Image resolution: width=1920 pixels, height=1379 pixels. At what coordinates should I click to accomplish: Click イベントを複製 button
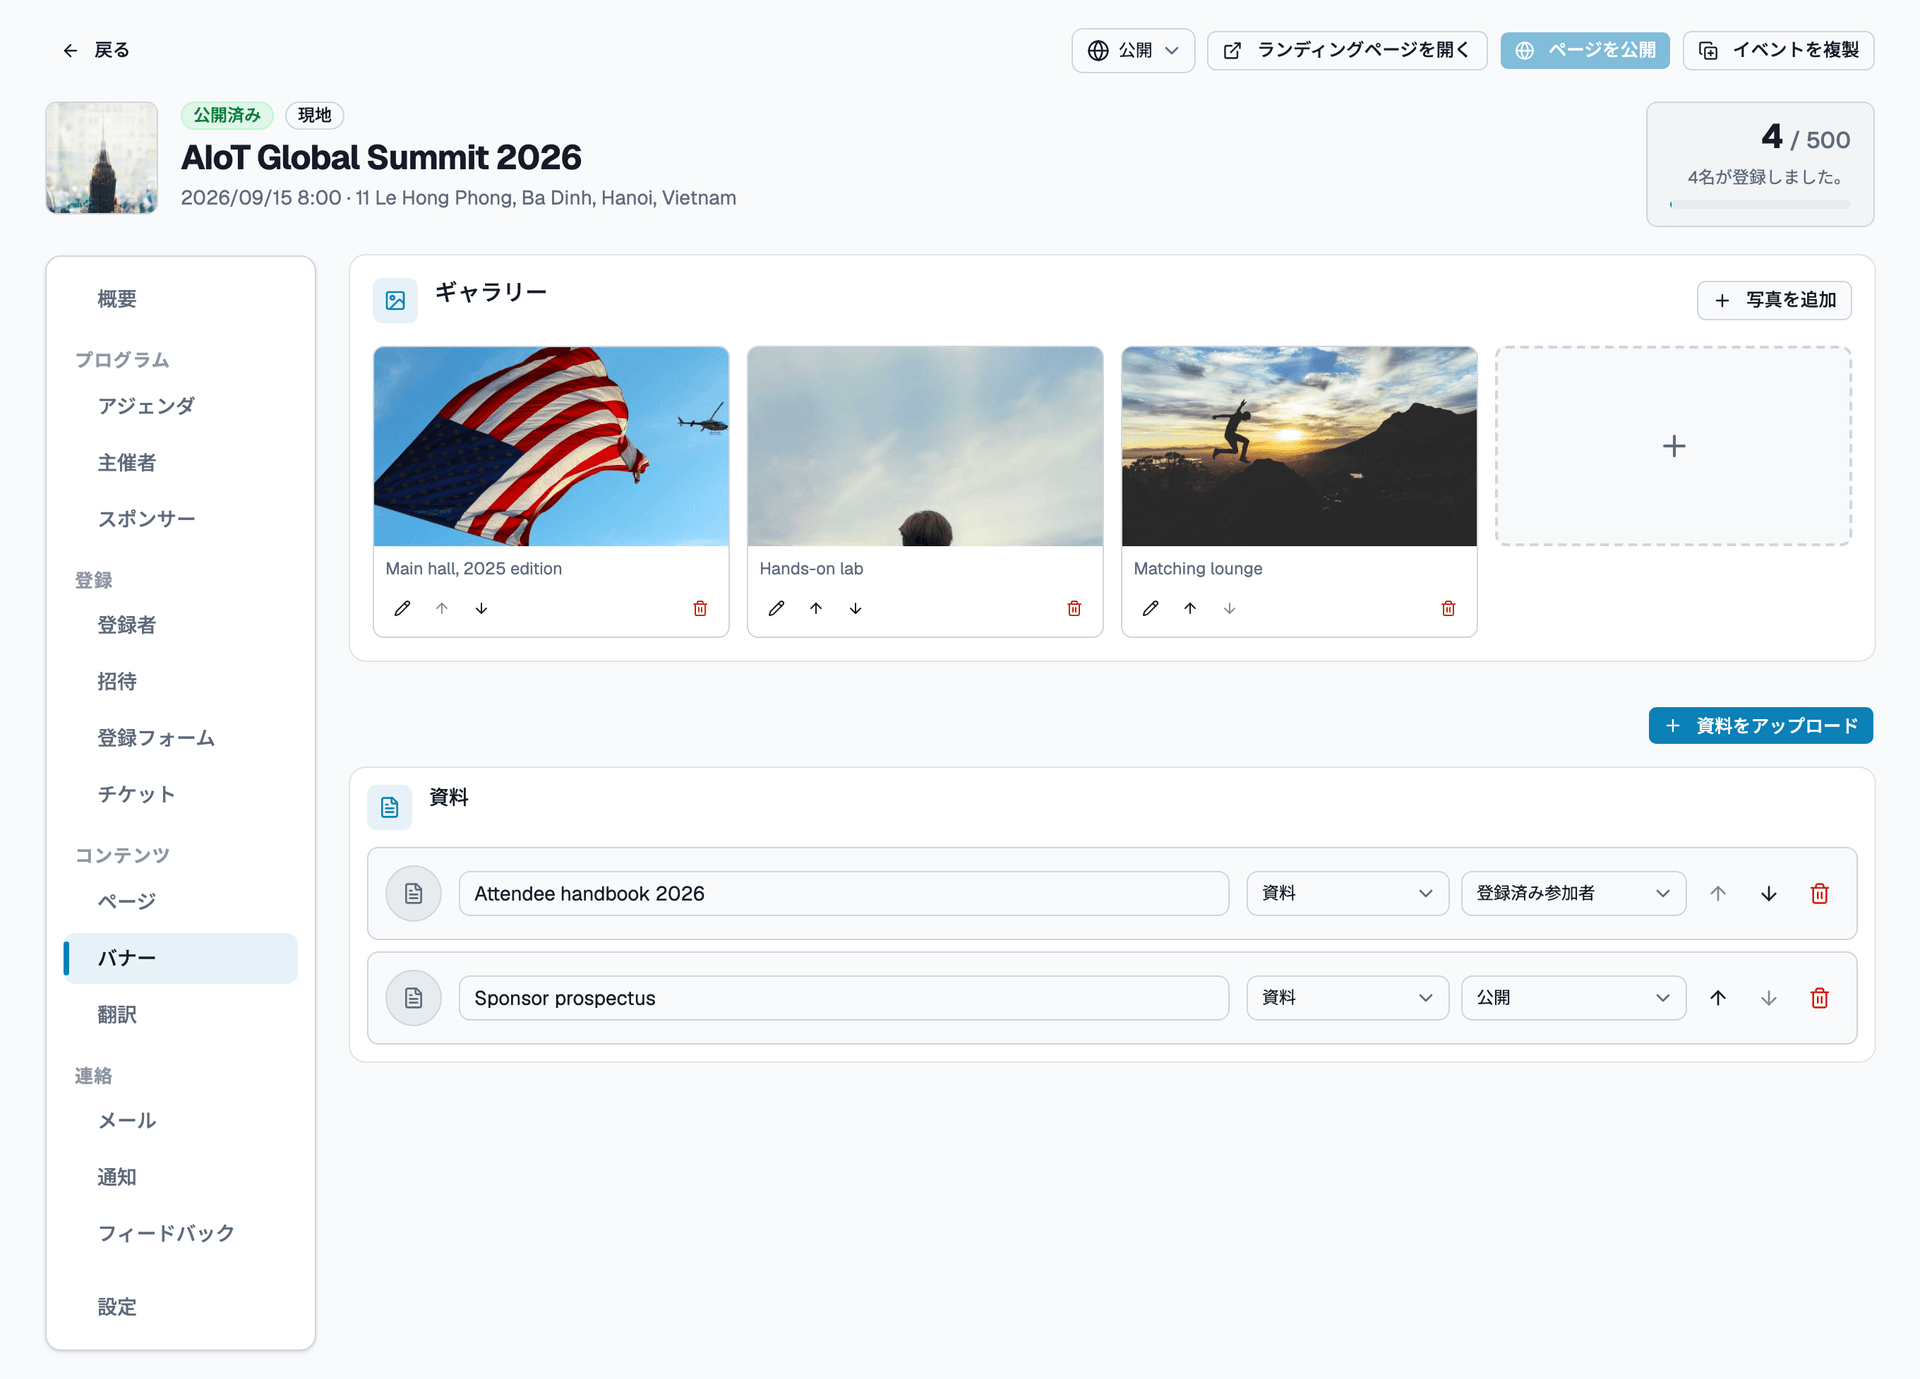point(1778,50)
